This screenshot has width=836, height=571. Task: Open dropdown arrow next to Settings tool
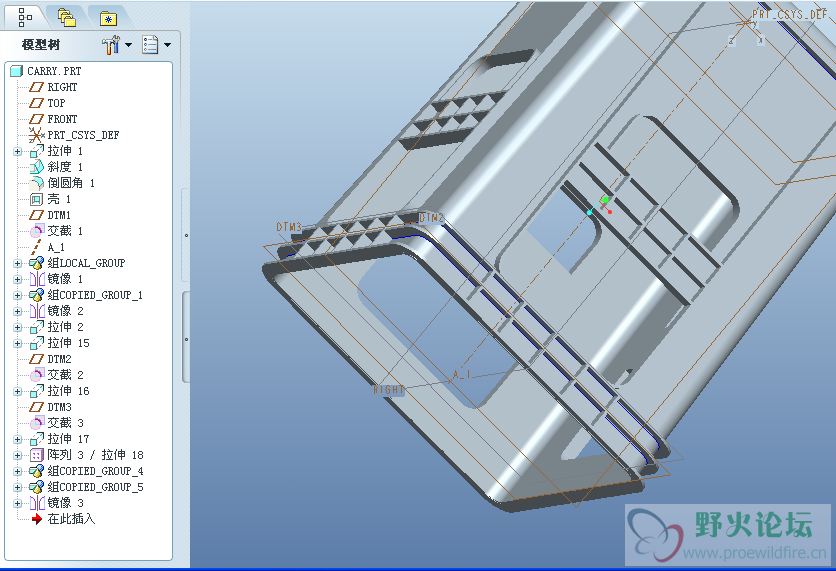pos(128,45)
